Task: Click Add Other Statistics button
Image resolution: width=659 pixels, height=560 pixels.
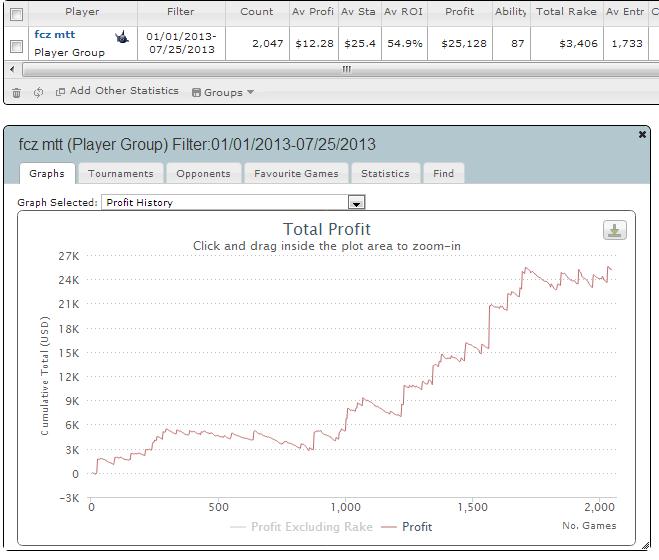Action: tap(117, 91)
